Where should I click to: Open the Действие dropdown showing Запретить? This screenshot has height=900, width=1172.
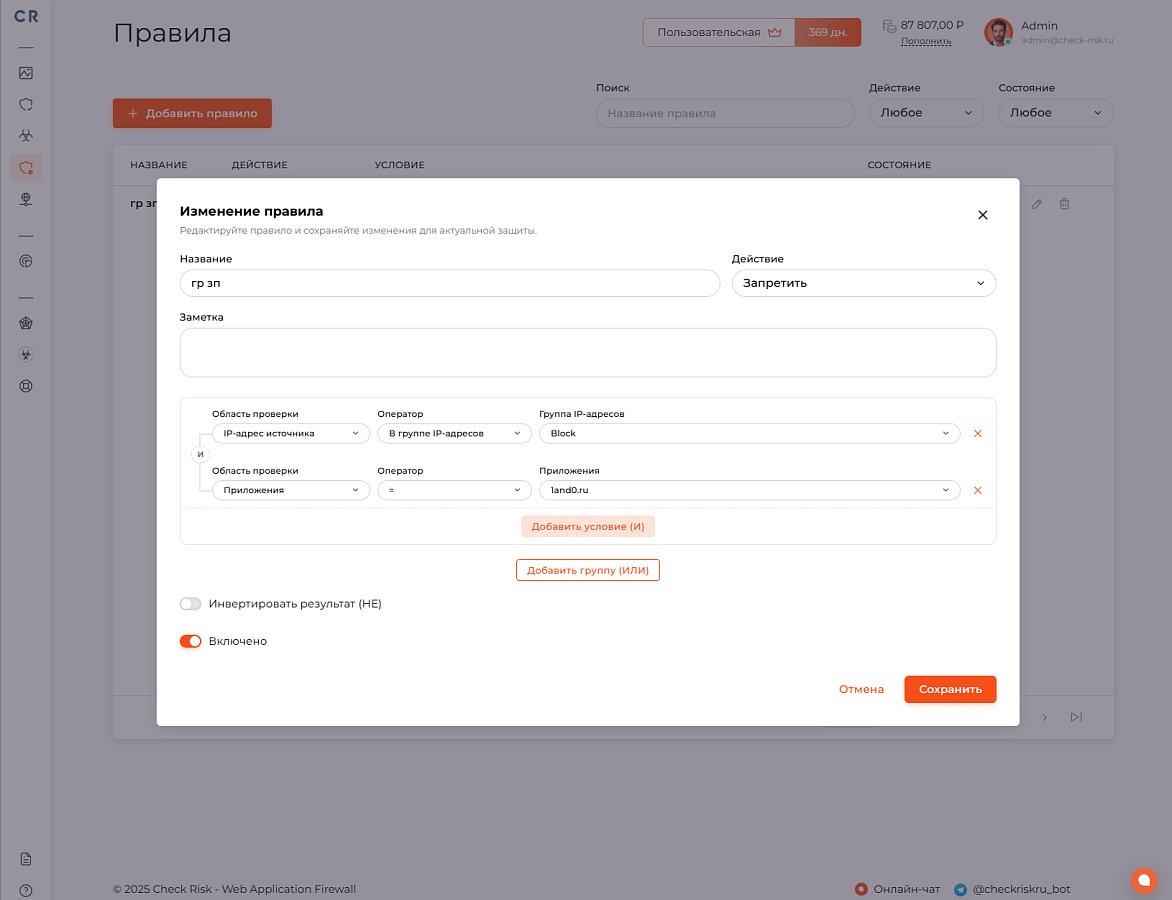(864, 283)
